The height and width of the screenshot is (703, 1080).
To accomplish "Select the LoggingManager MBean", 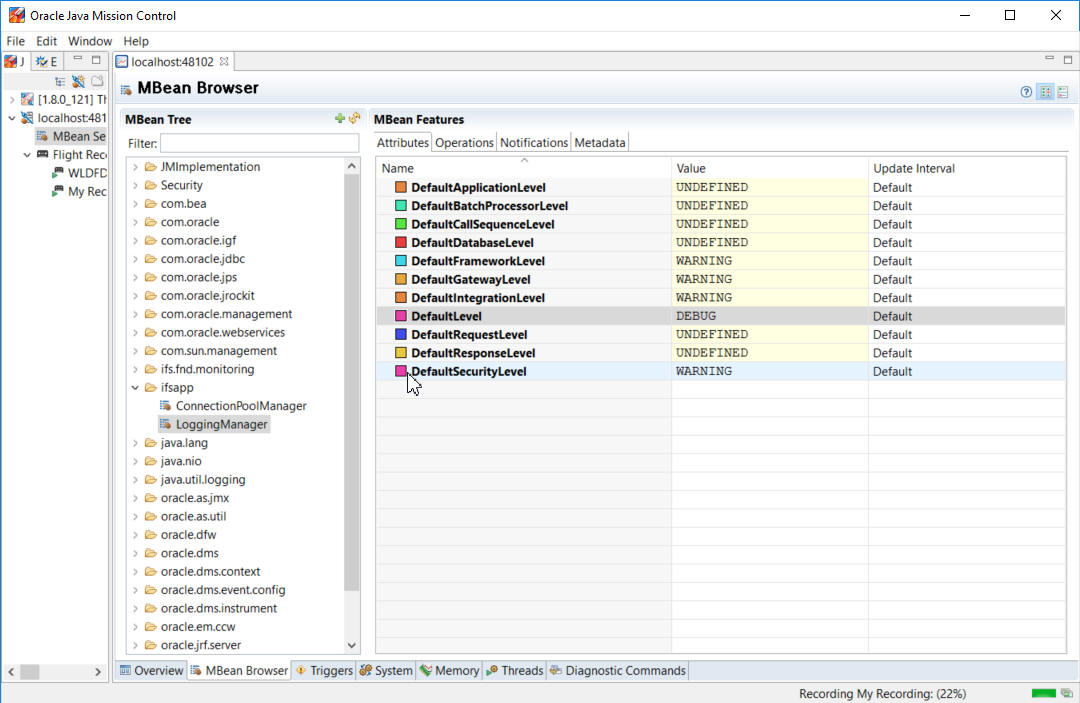I will click(x=214, y=424).
